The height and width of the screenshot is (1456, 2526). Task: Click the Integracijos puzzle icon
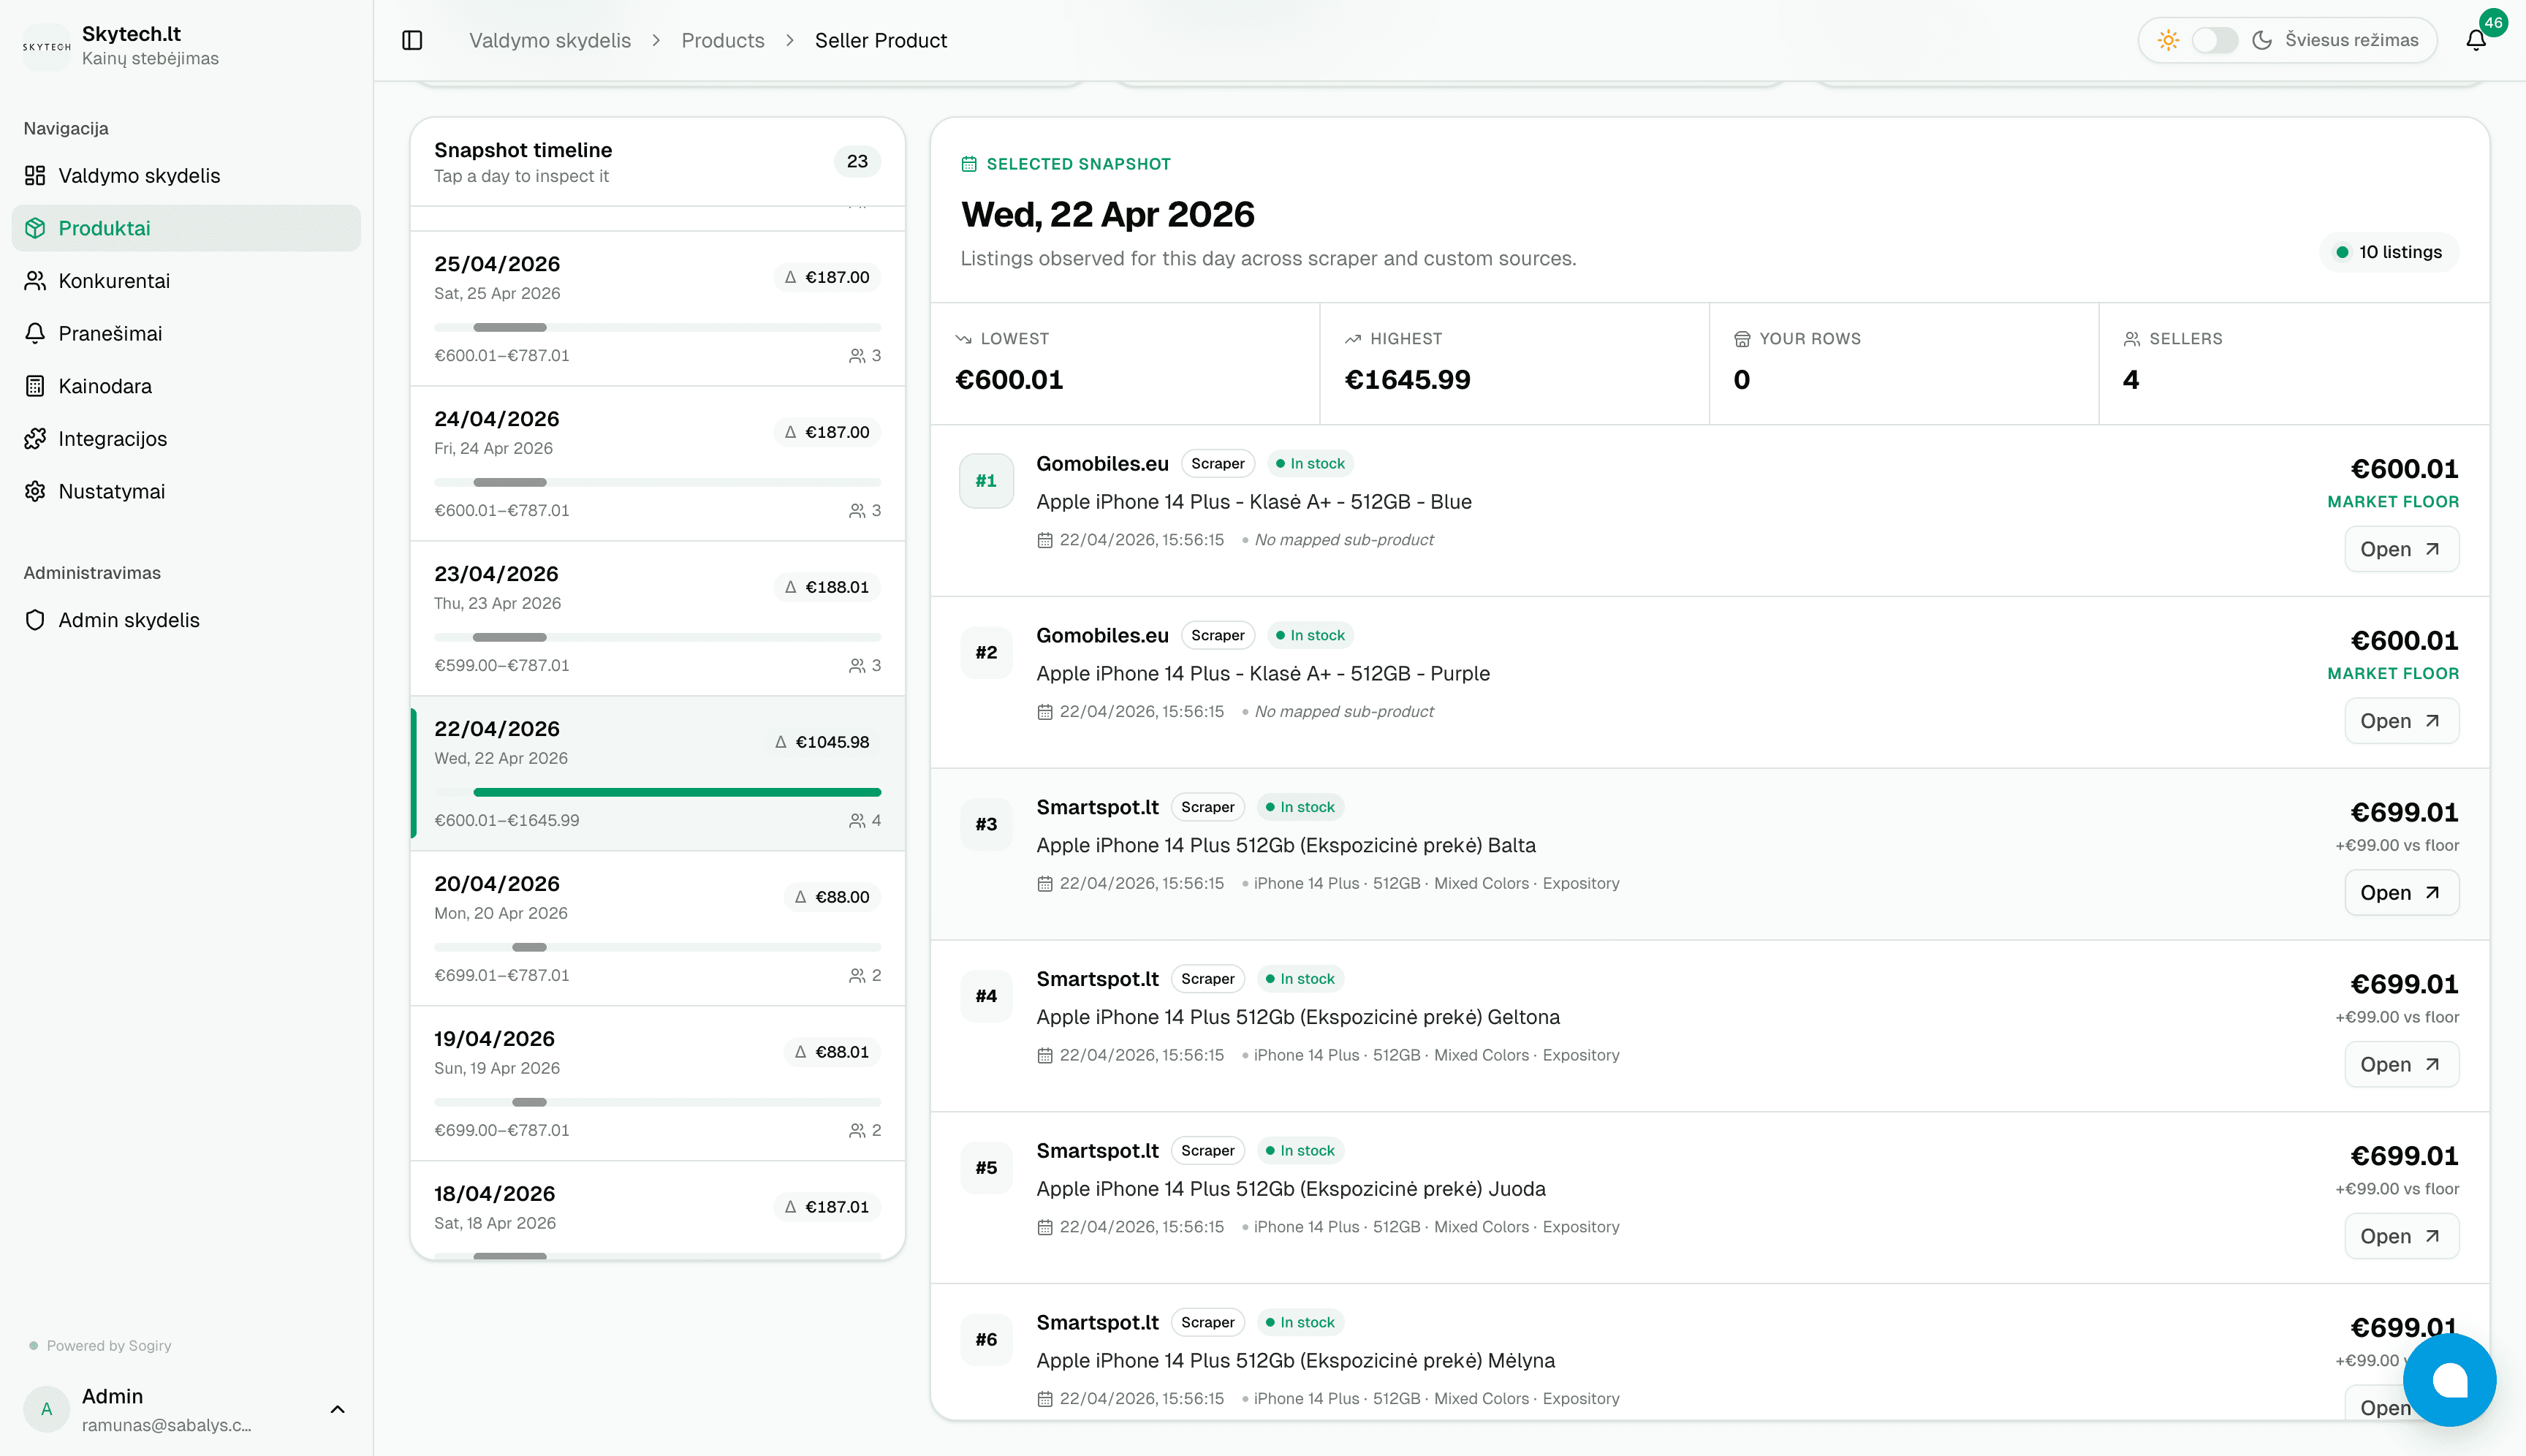click(x=35, y=439)
